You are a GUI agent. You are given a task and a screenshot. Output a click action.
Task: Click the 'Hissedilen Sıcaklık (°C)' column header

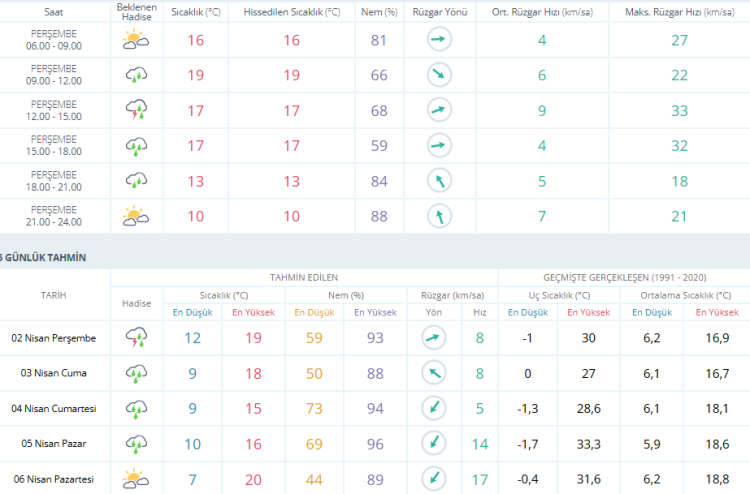pyautogui.click(x=290, y=11)
